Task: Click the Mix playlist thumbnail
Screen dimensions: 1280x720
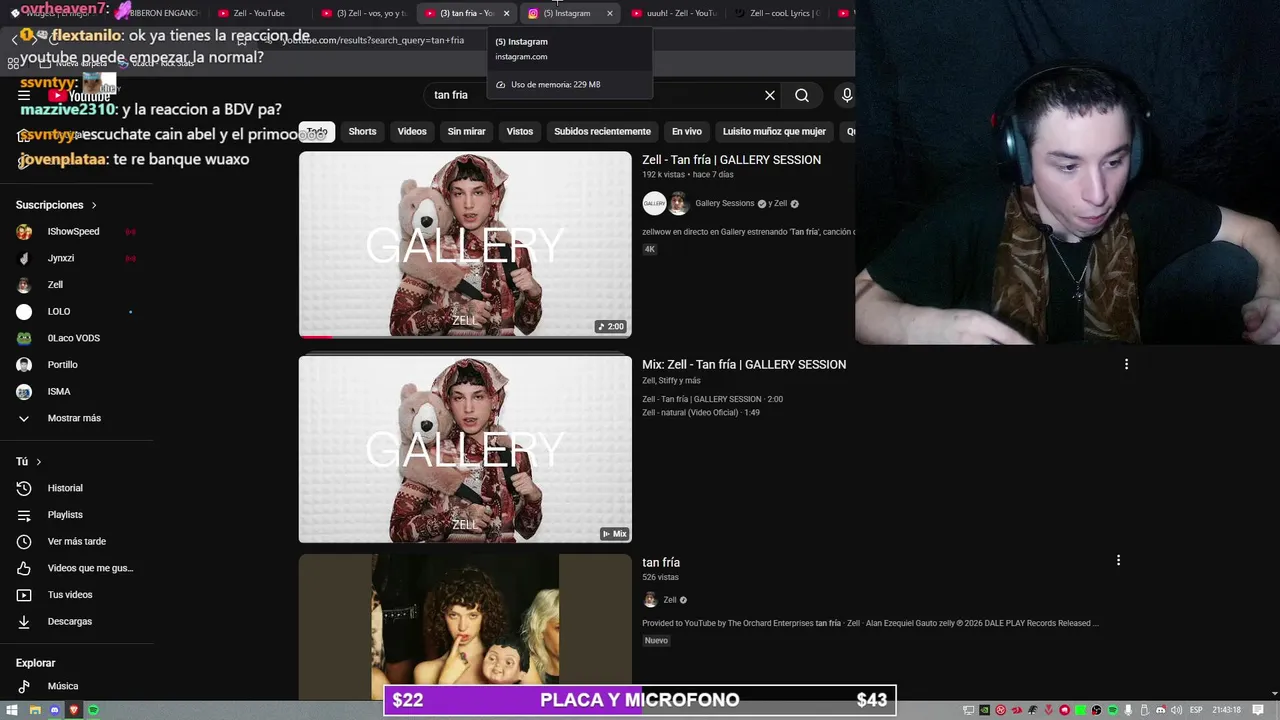Action: coord(465,449)
